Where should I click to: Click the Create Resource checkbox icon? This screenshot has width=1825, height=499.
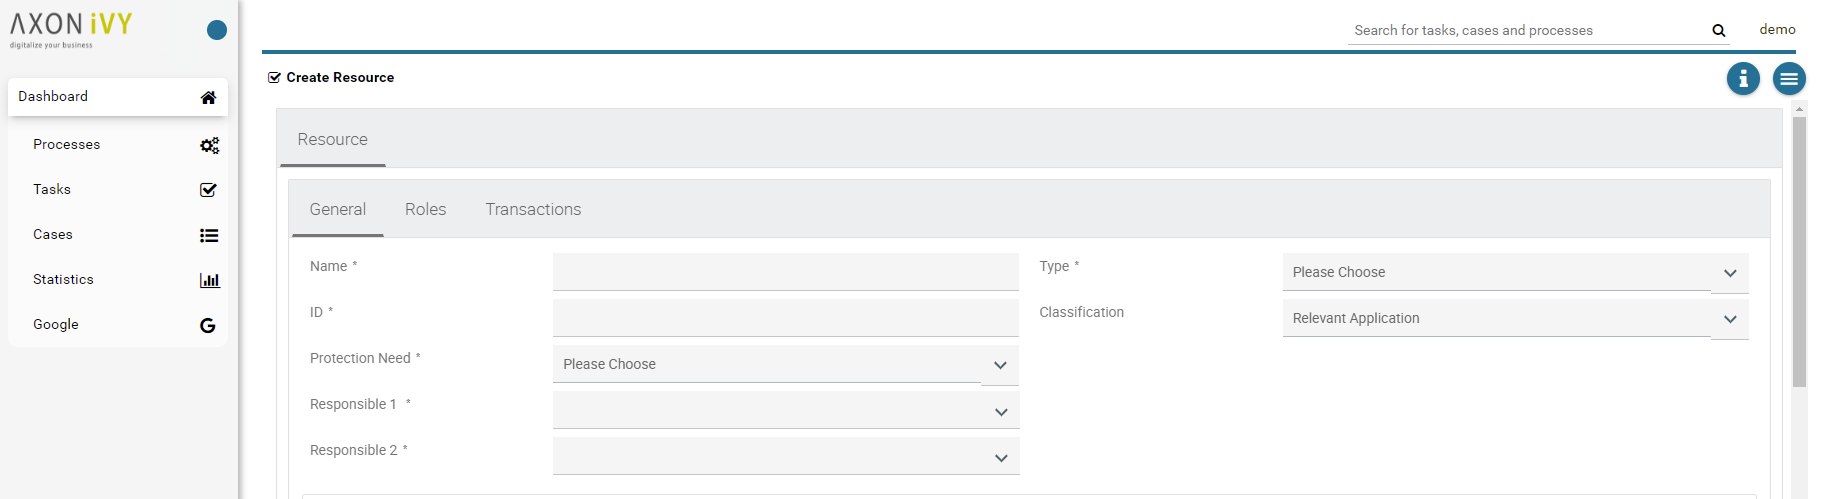click(x=274, y=77)
